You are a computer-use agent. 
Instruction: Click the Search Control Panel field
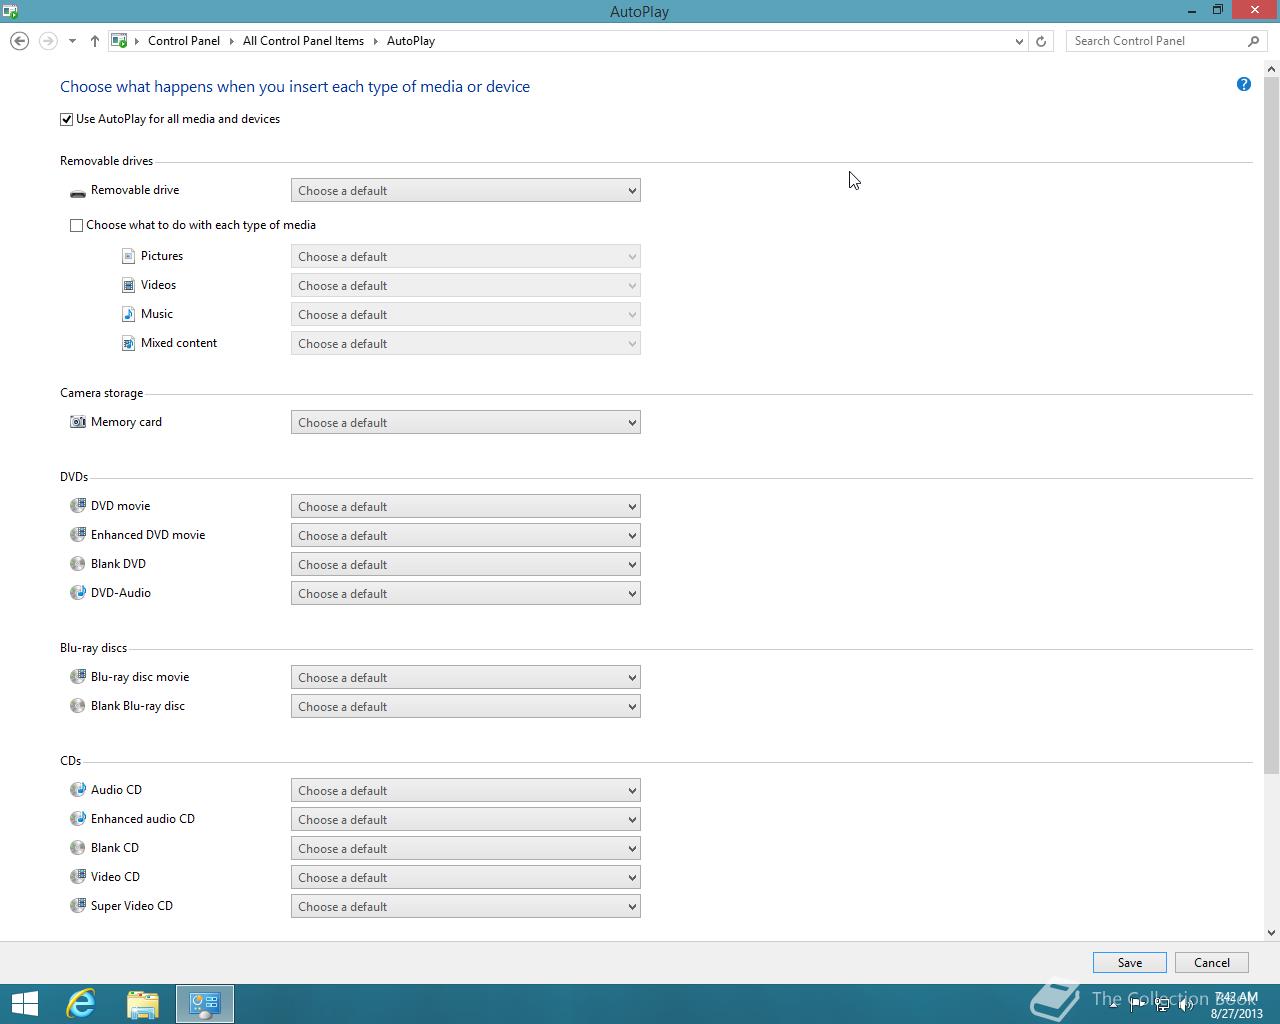pyautogui.click(x=1155, y=41)
